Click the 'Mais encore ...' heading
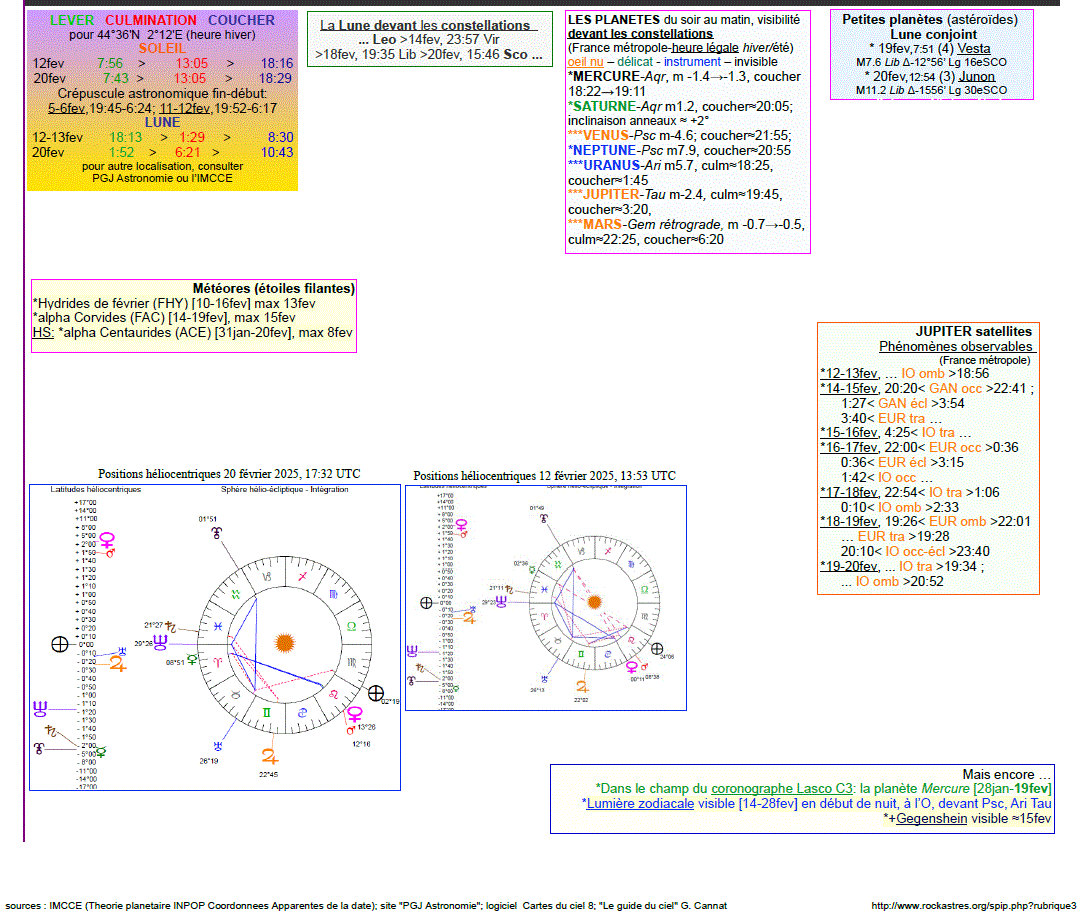Viewport: 1087px width, 919px height. coord(1007,774)
